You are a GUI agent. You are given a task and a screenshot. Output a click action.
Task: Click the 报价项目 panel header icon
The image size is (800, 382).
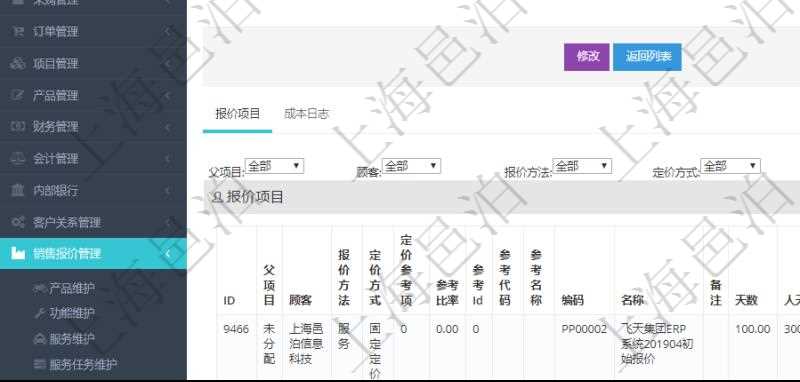[217, 197]
